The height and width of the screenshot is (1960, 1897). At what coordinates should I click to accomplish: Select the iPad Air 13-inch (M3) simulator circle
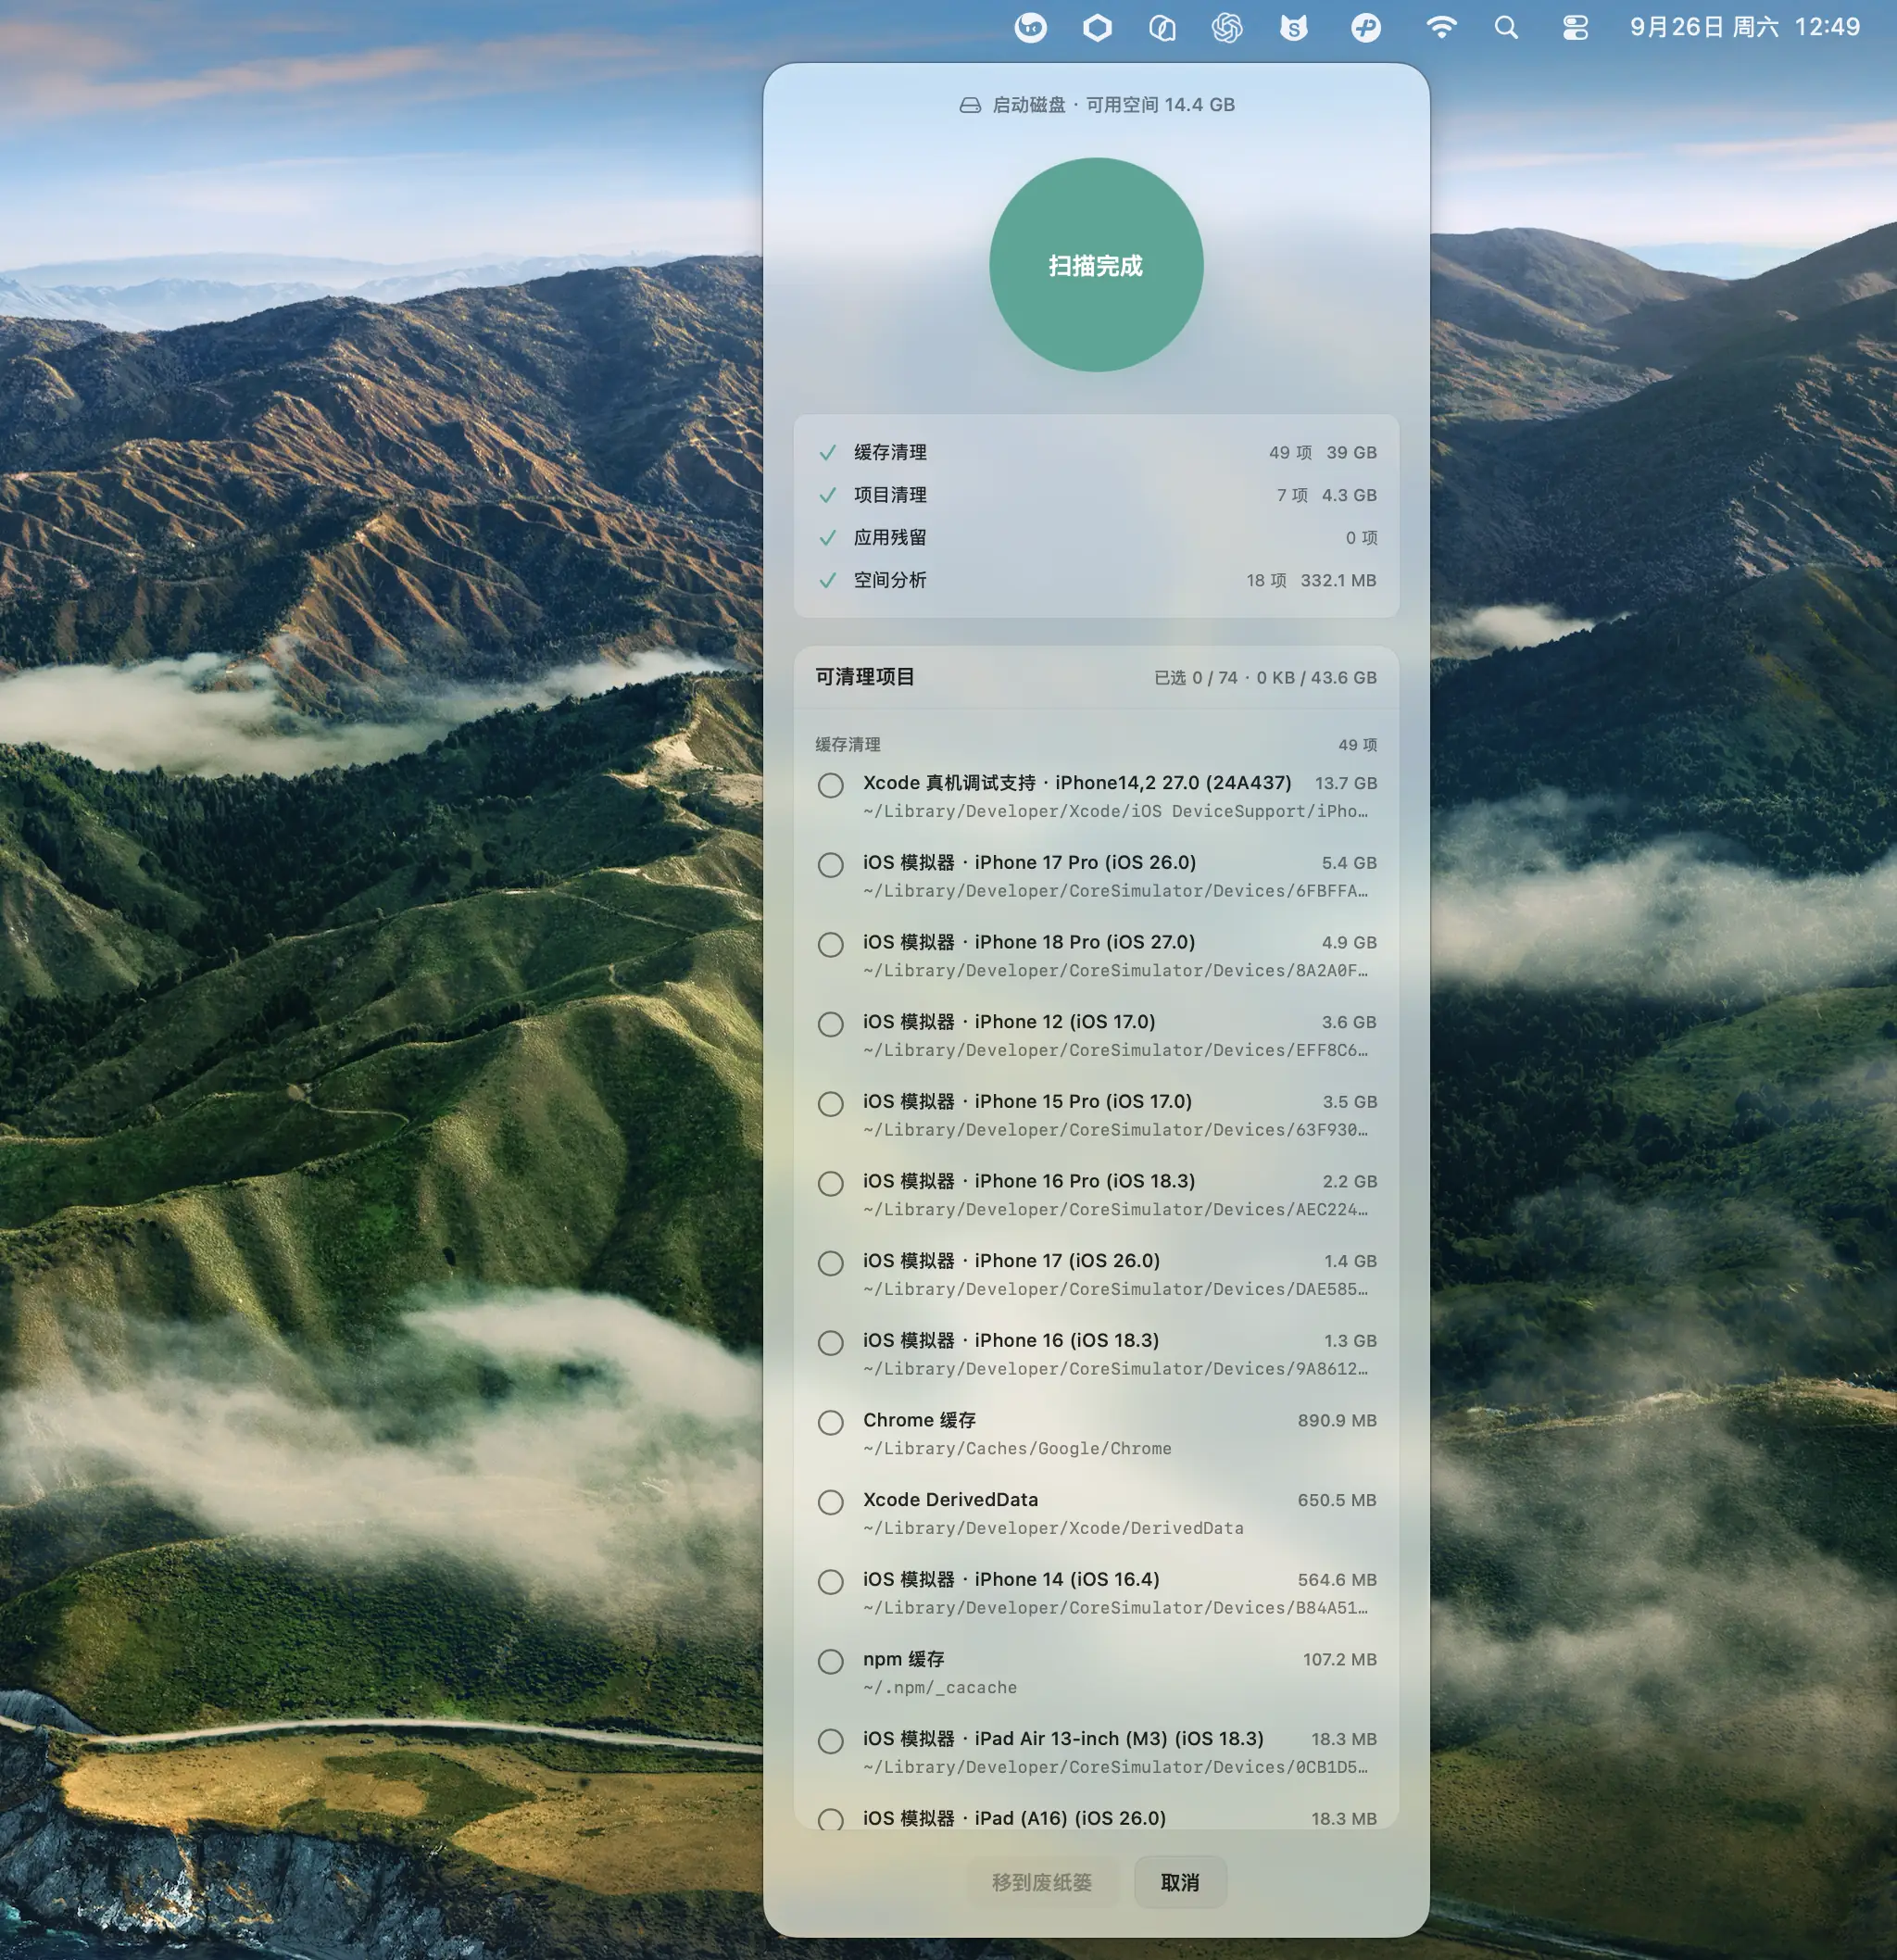coord(830,1741)
